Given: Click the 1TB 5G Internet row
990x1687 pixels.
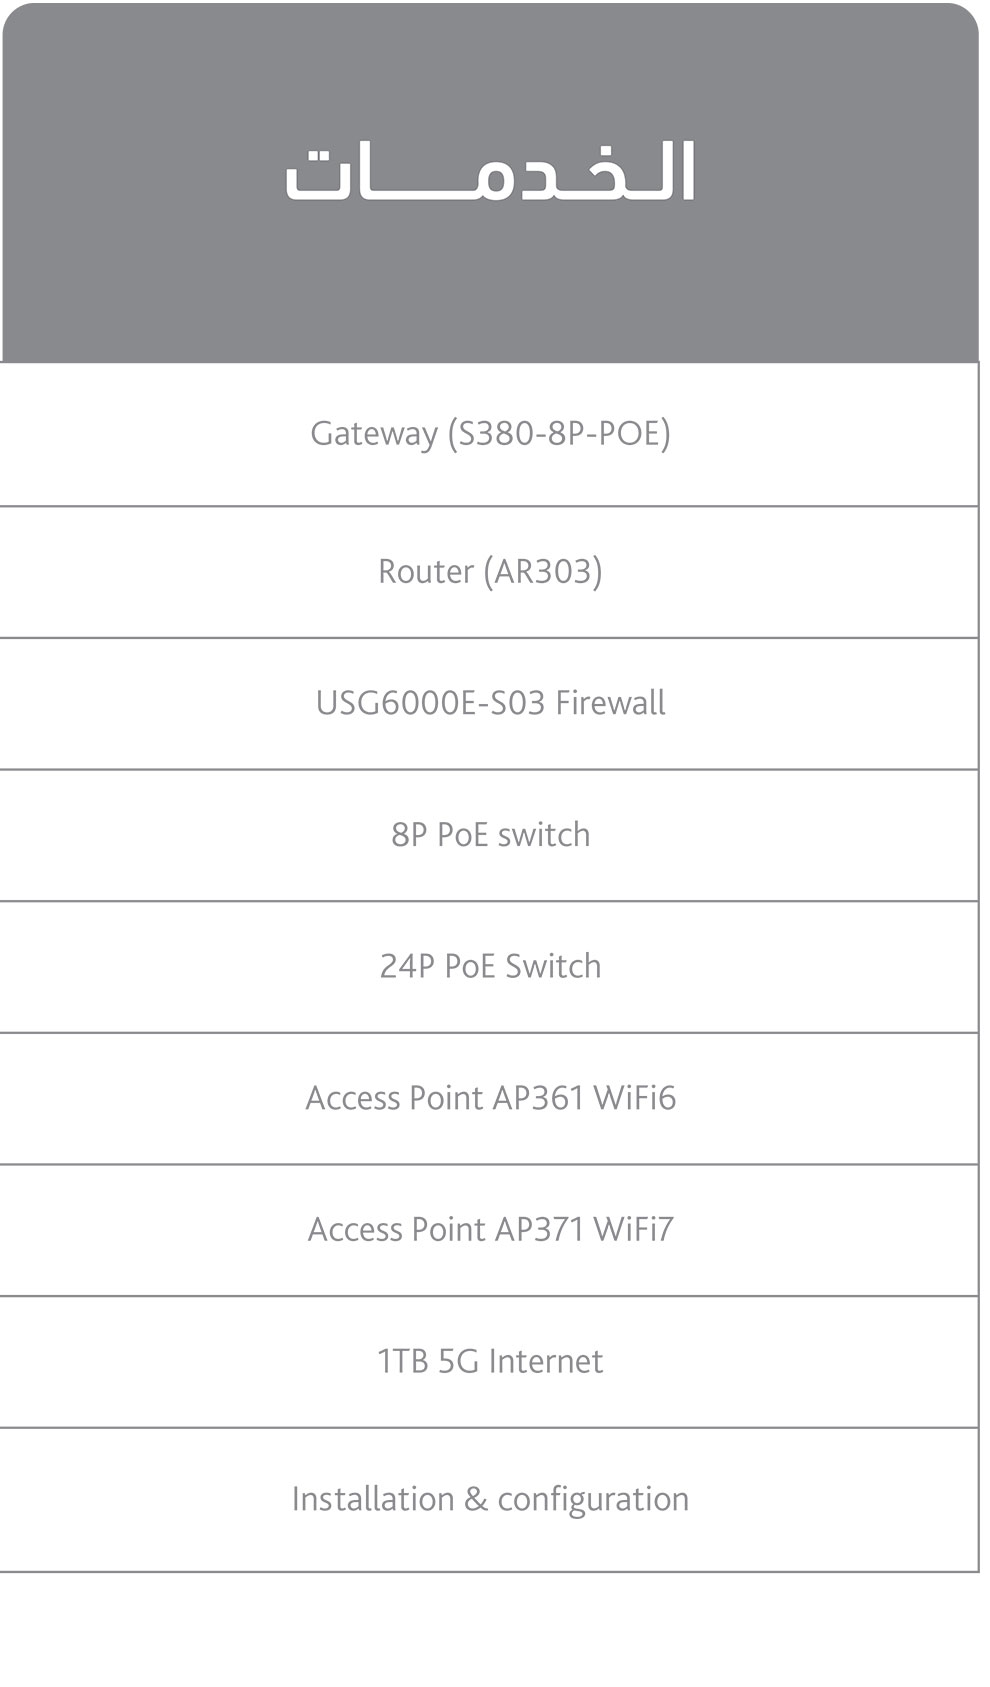Looking at the screenshot, I should click(490, 1362).
